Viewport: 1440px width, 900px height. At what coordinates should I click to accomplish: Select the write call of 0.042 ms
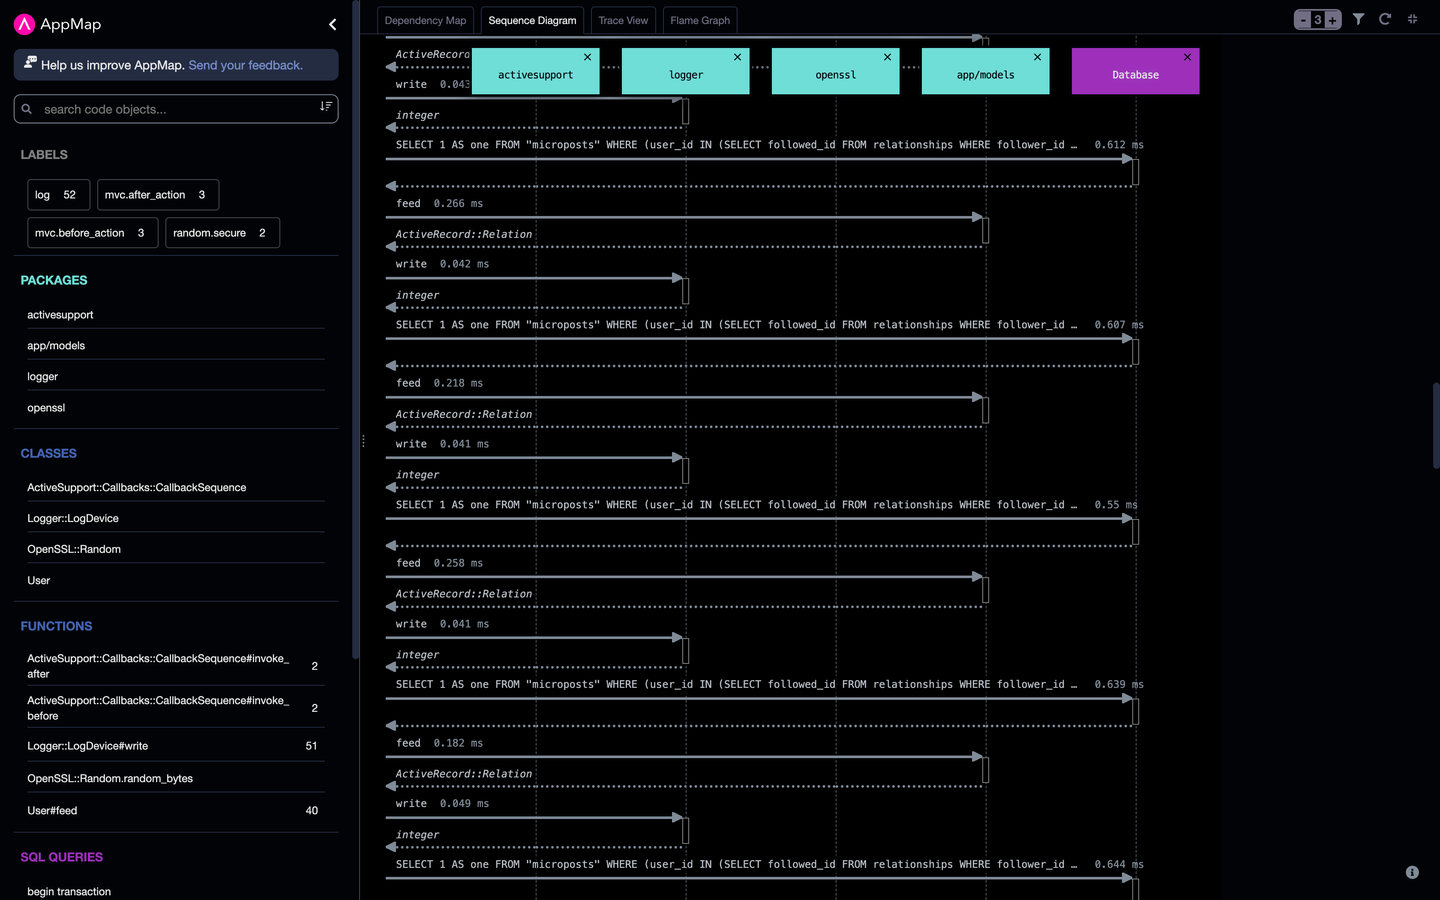(x=442, y=265)
